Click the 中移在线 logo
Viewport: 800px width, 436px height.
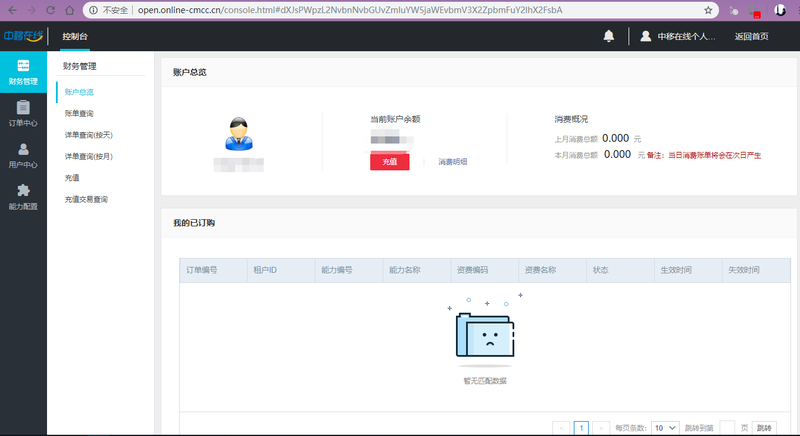pyautogui.click(x=25, y=35)
